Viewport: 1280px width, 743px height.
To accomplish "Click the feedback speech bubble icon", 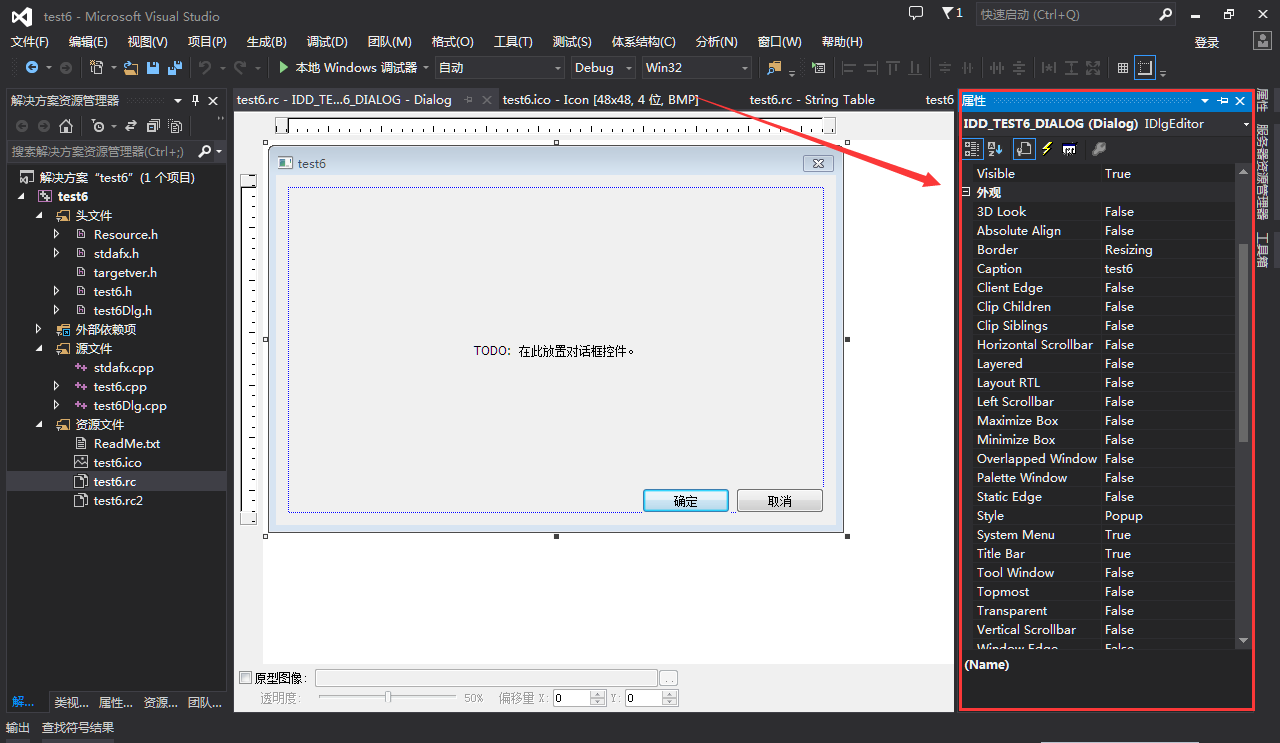I will (916, 13).
